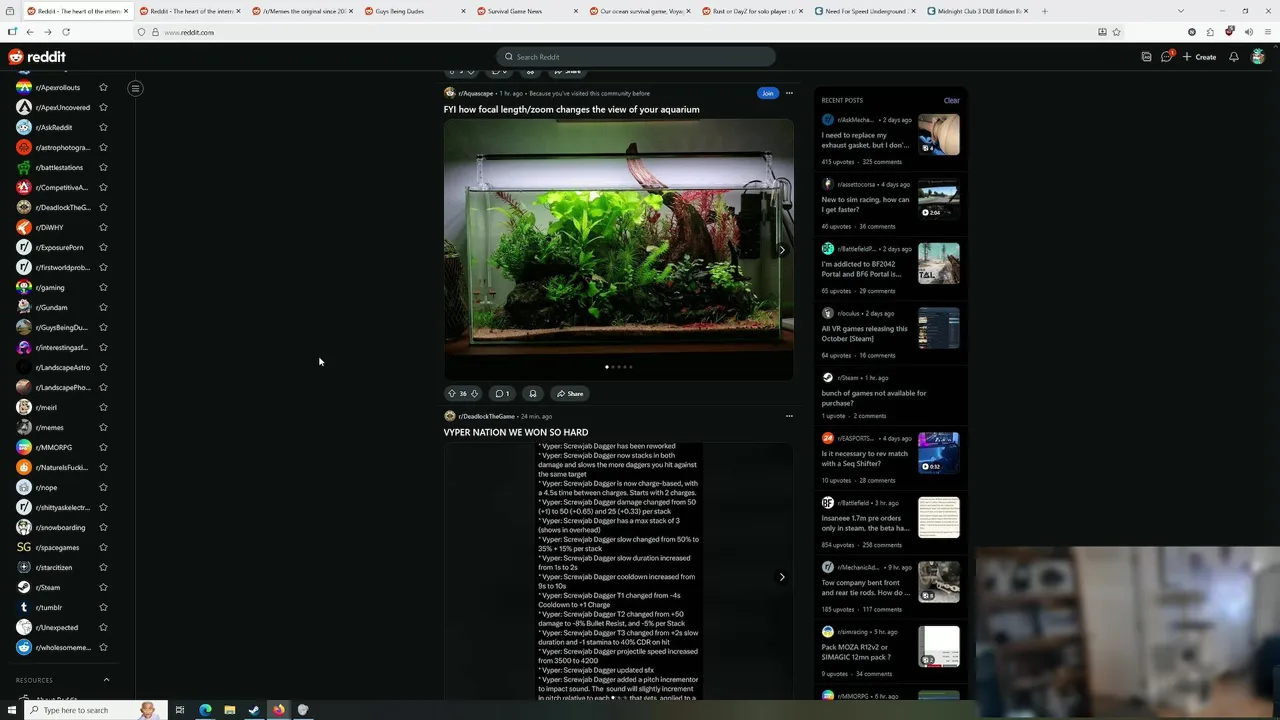Open Steam from the taskbar
The image size is (1280, 720).
tap(254, 710)
